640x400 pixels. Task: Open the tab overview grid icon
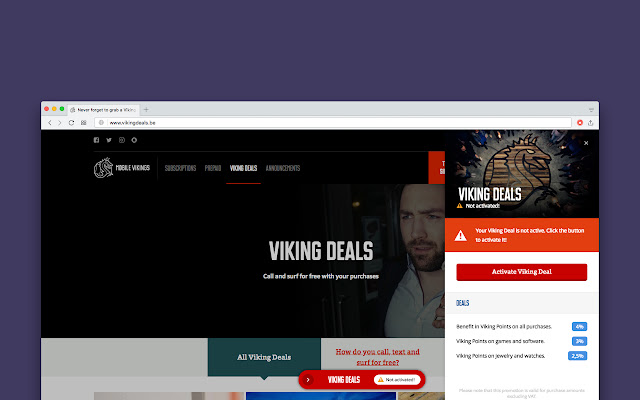(x=84, y=122)
